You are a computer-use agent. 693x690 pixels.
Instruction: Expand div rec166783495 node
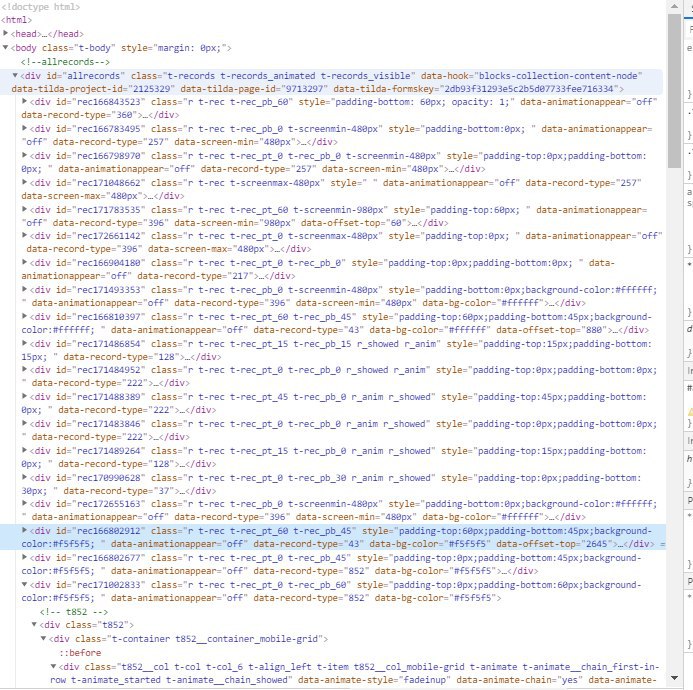click(x=25, y=128)
